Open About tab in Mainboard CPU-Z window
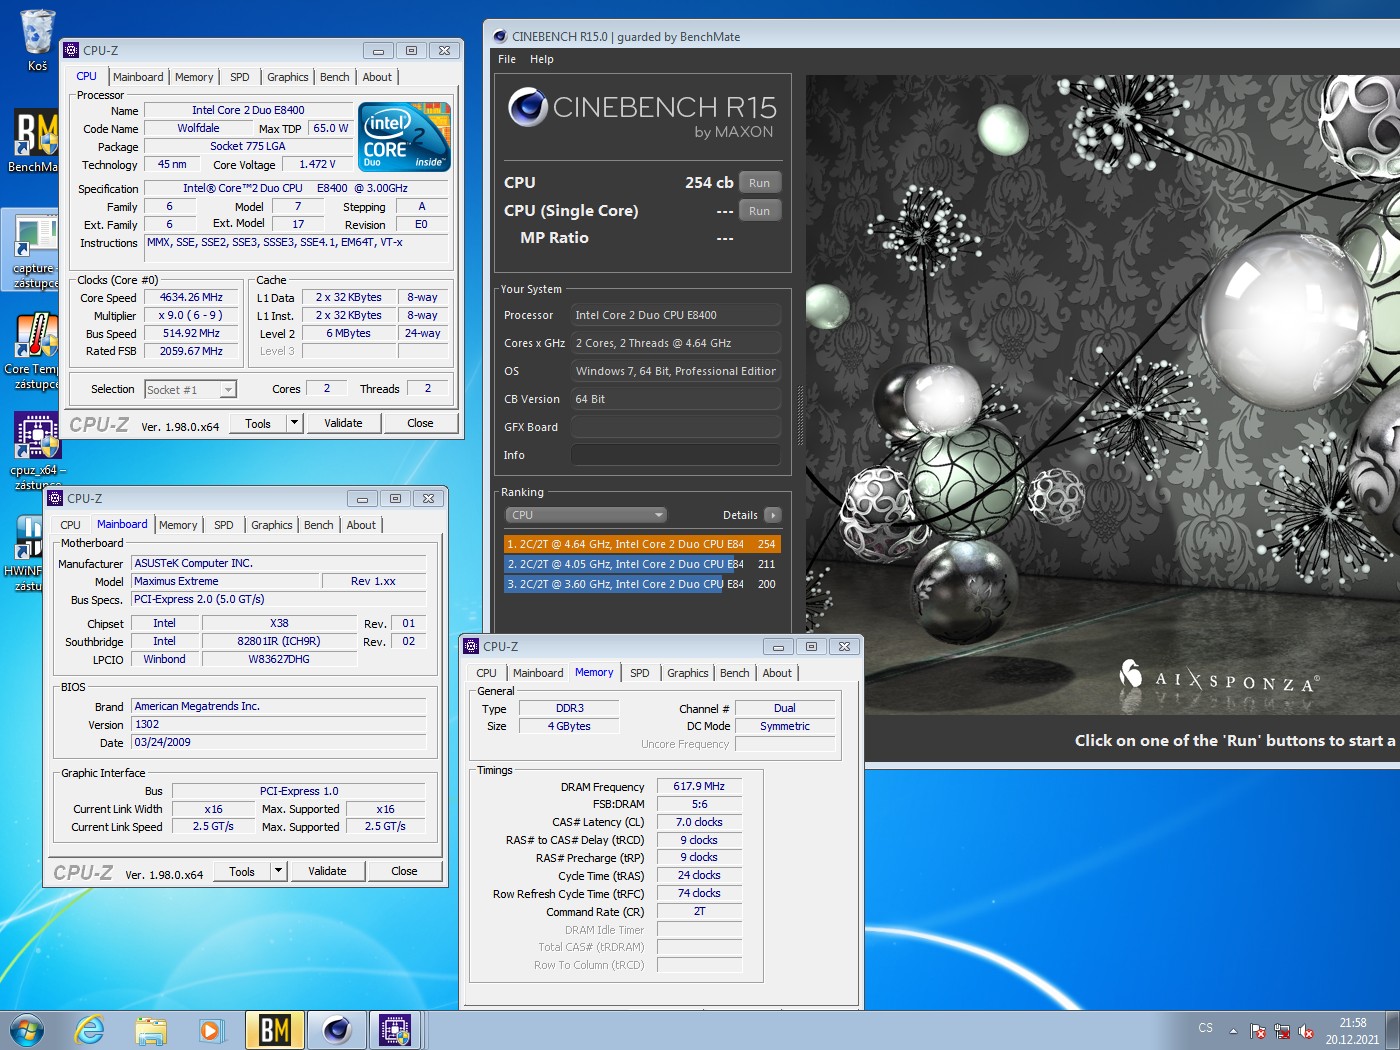The width and height of the screenshot is (1400, 1050). [361, 525]
